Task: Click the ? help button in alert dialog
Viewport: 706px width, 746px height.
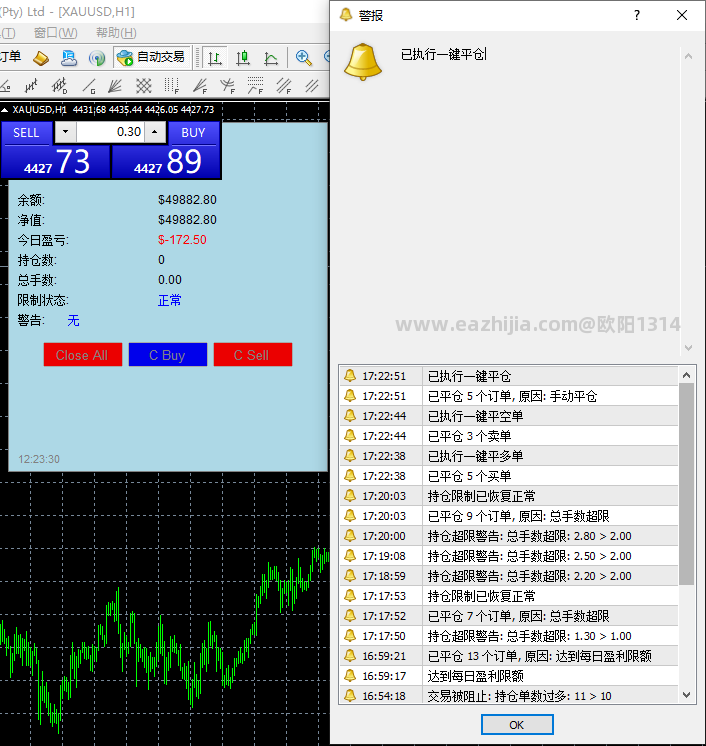Action: click(x=637, y=15)
